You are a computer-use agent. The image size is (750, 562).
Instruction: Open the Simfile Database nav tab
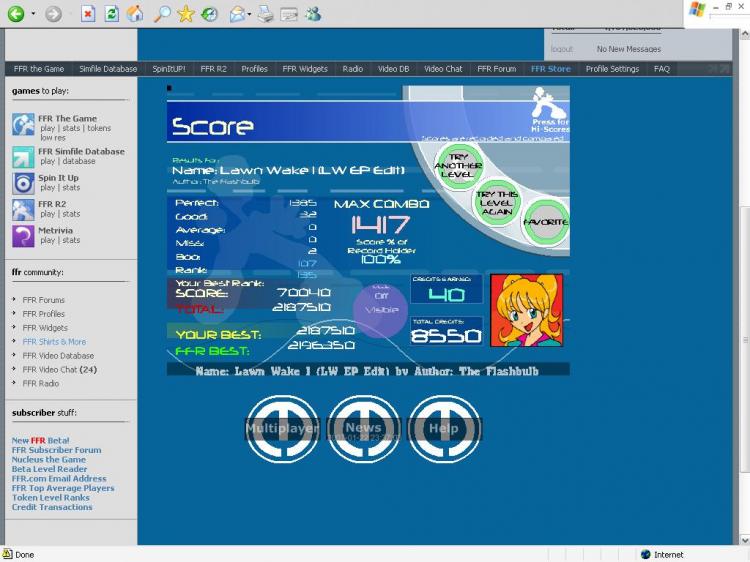[x=108, y=69]
